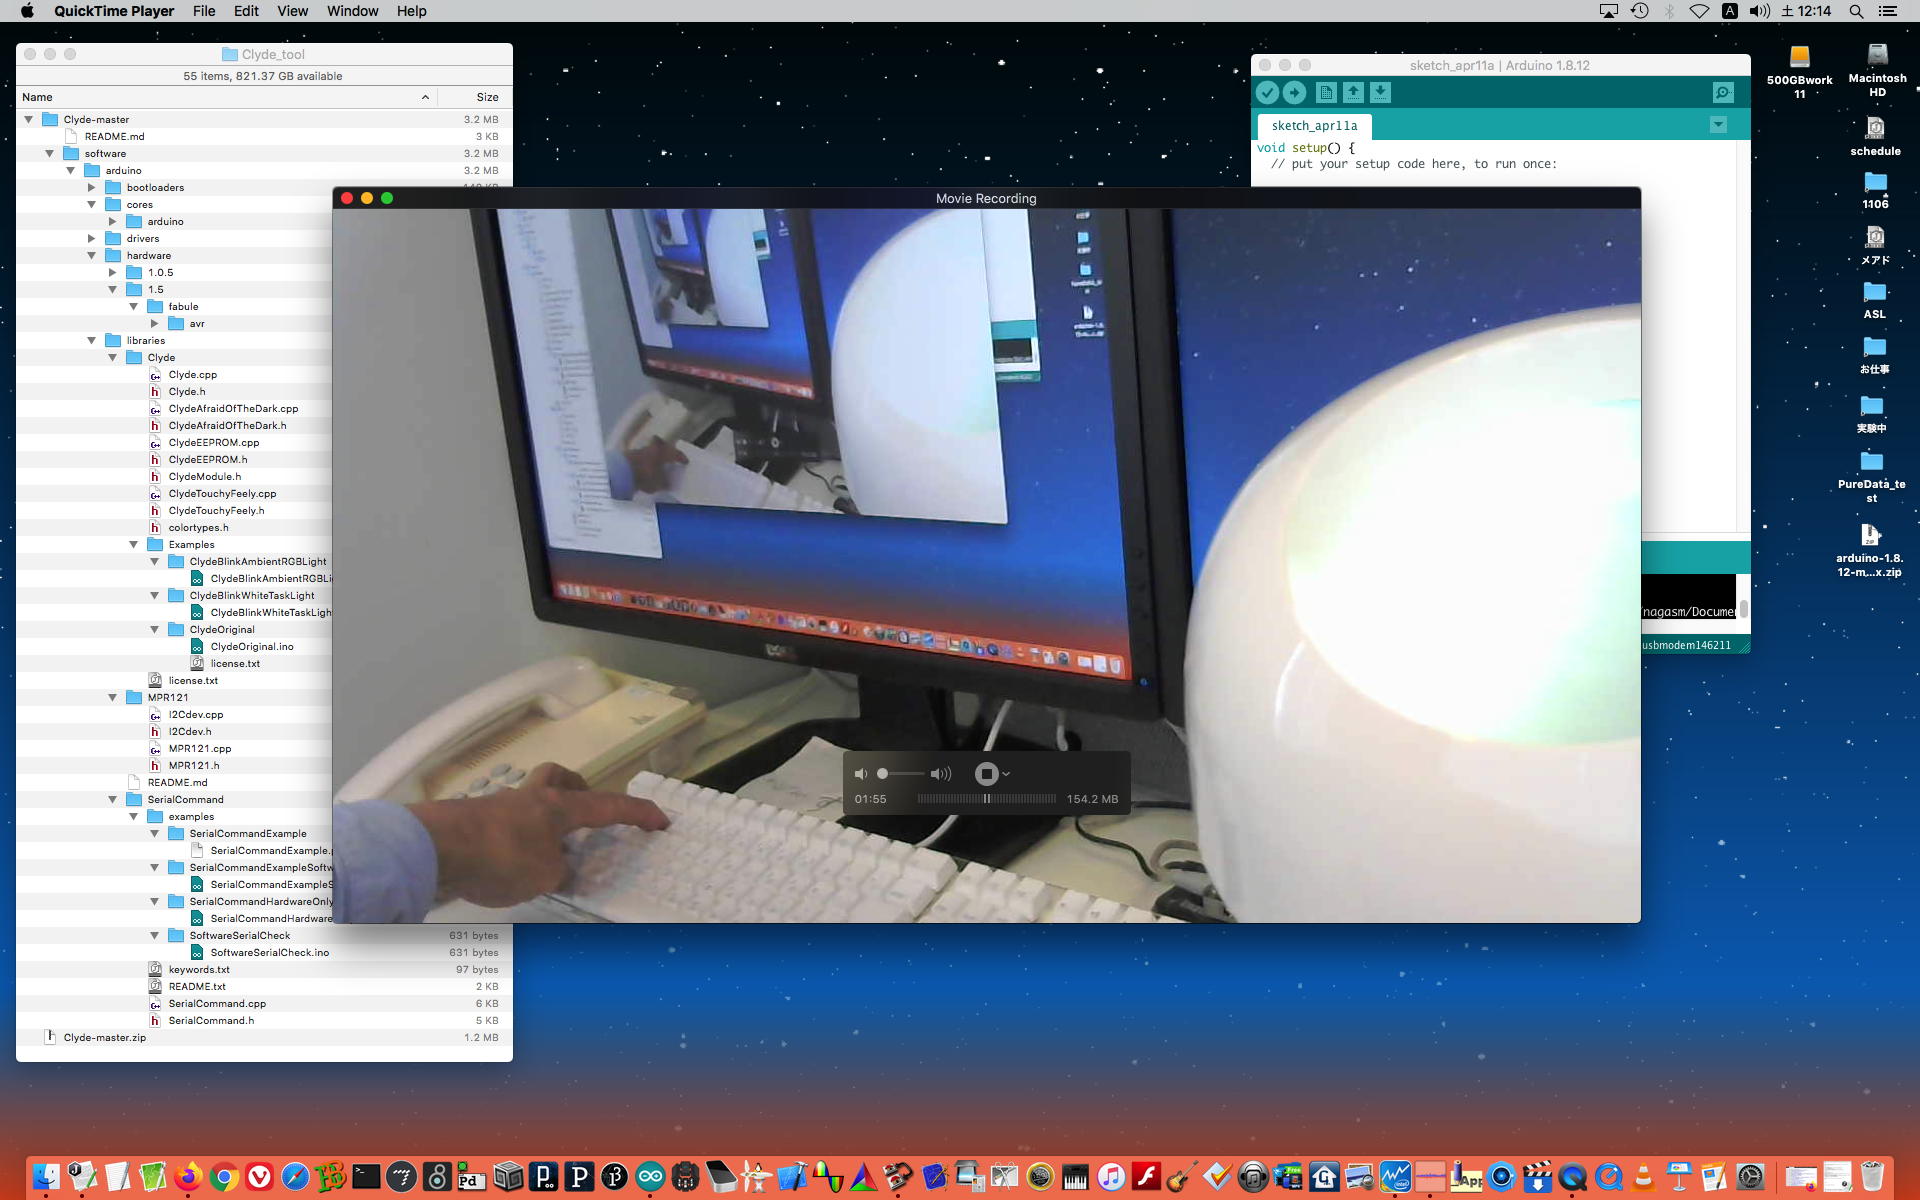This screenshot has width=1920, height=1200.
Task: Select the sketch_apr11a tab
Action: tap(1314, 126)
